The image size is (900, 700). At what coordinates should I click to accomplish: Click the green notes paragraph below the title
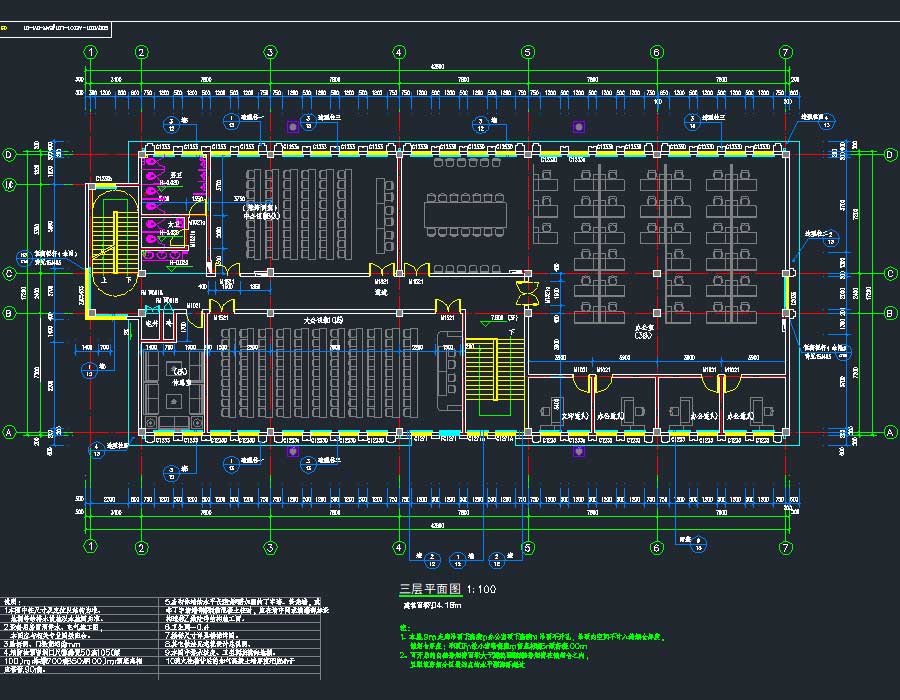pos(532,646)
